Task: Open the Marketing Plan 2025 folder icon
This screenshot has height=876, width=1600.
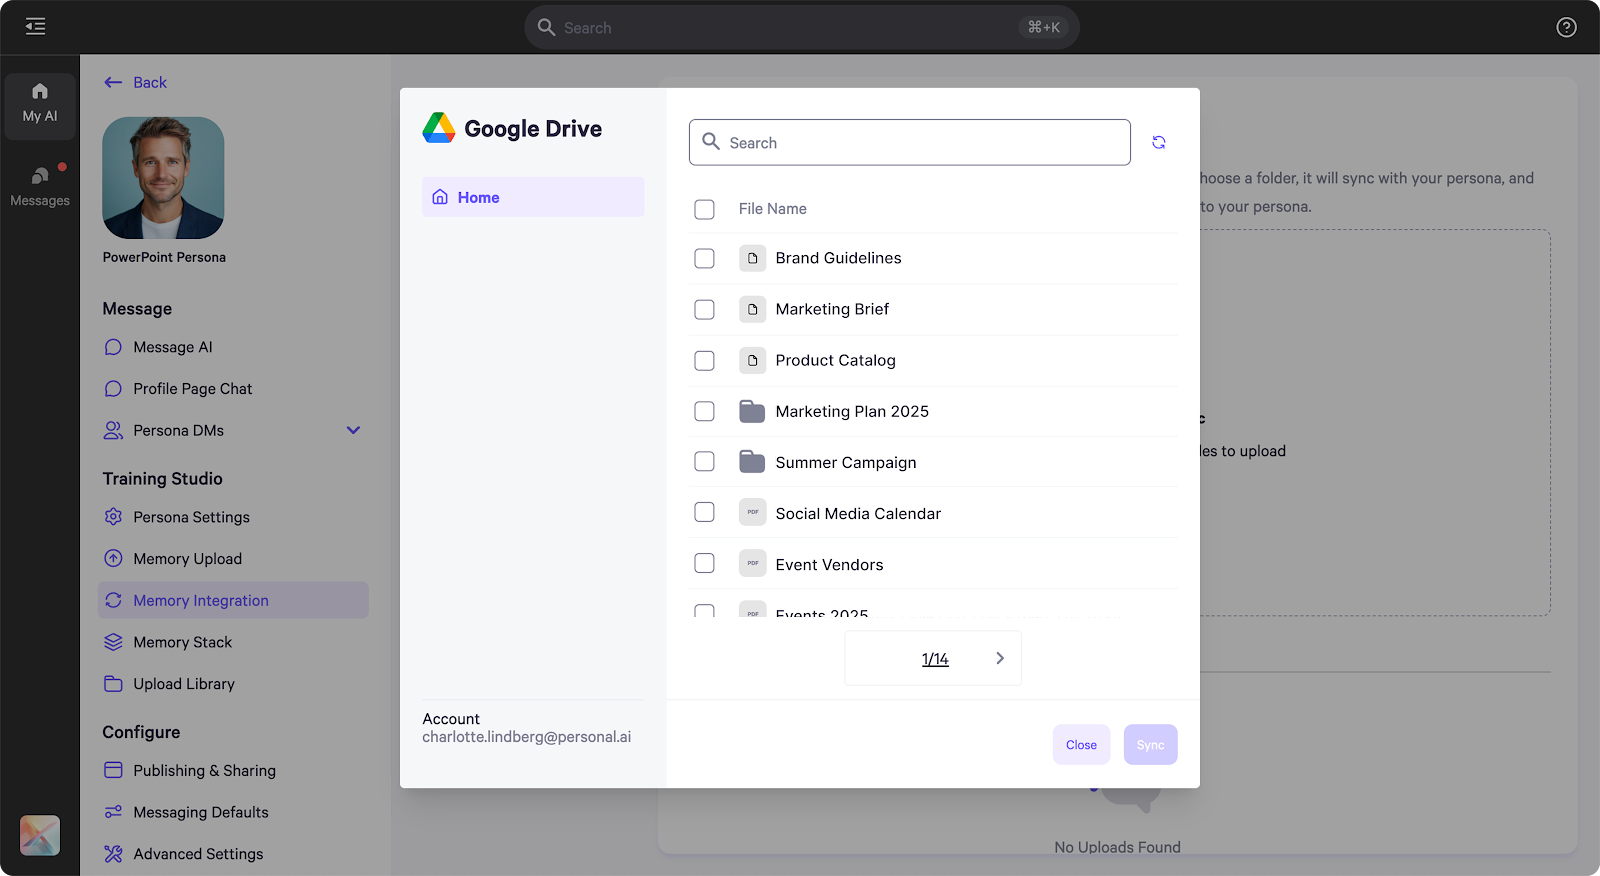Action: click(x=752, y=411)
